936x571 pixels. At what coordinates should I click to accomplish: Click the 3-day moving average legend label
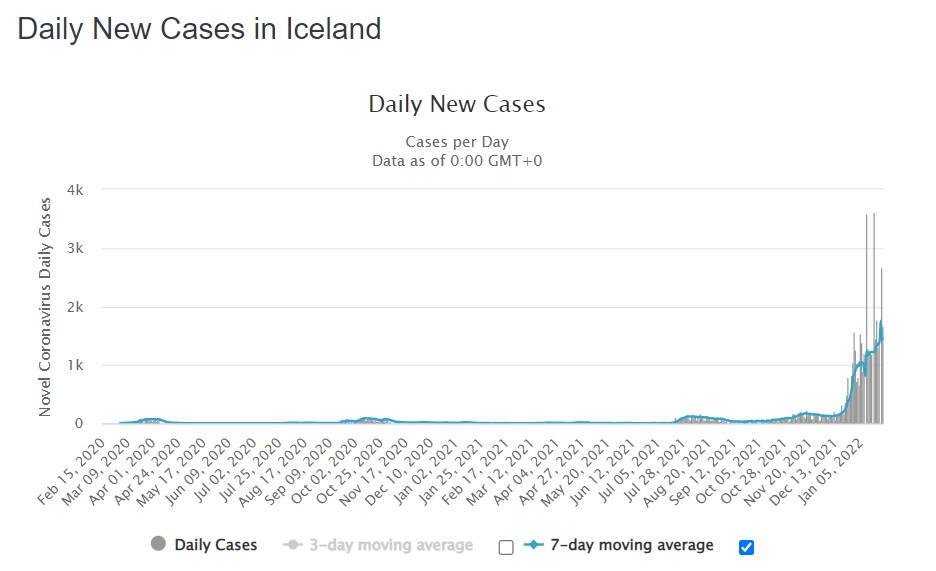(x=389, y=545)
